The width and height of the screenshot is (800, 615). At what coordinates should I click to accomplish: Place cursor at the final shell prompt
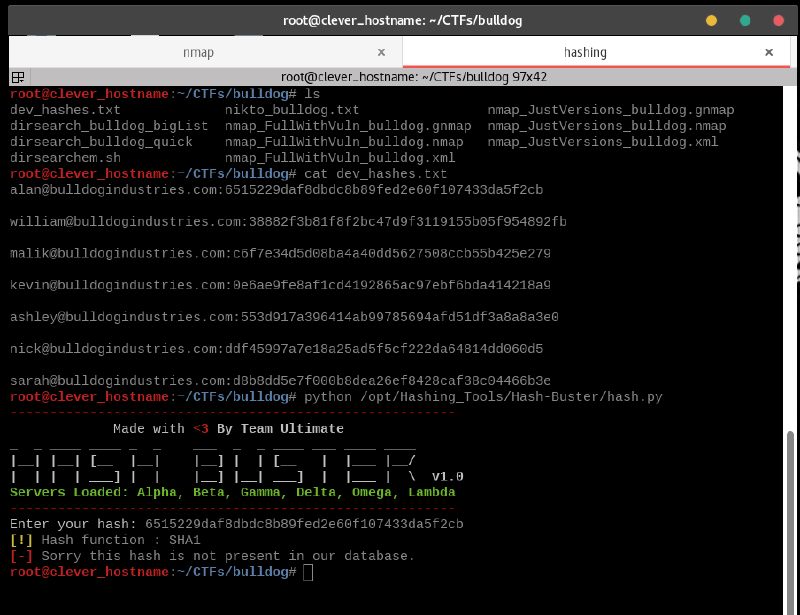pyautogui.click(x=307, y=572)
